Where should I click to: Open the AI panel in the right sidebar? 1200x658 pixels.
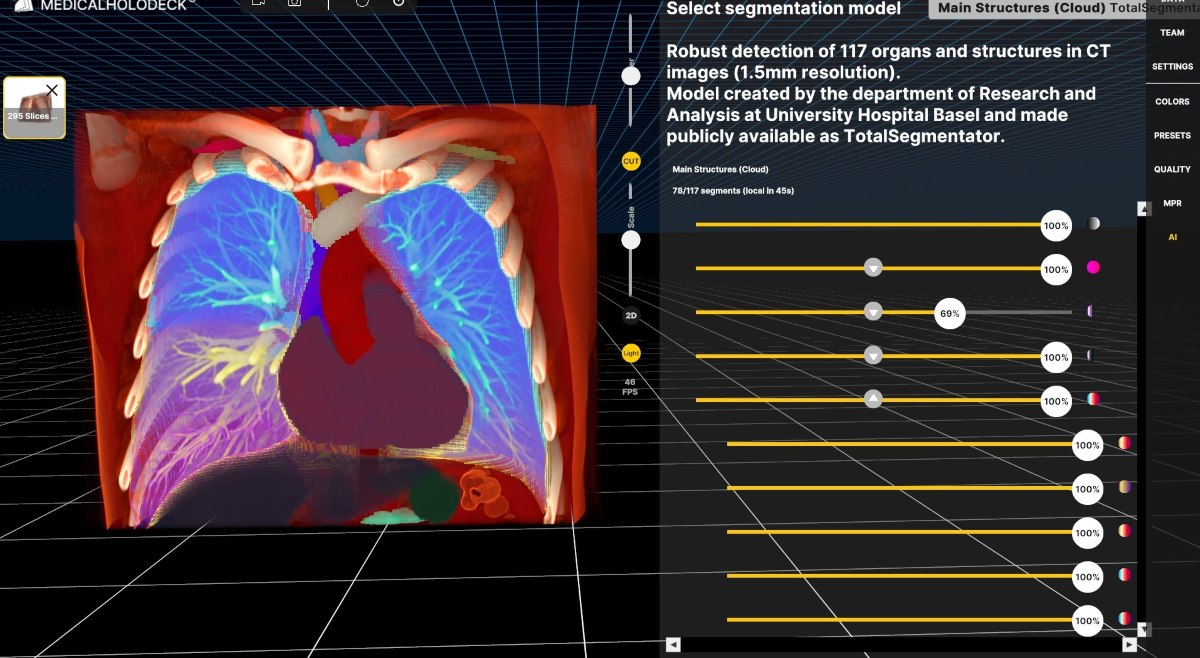(x=1172, y=237)
